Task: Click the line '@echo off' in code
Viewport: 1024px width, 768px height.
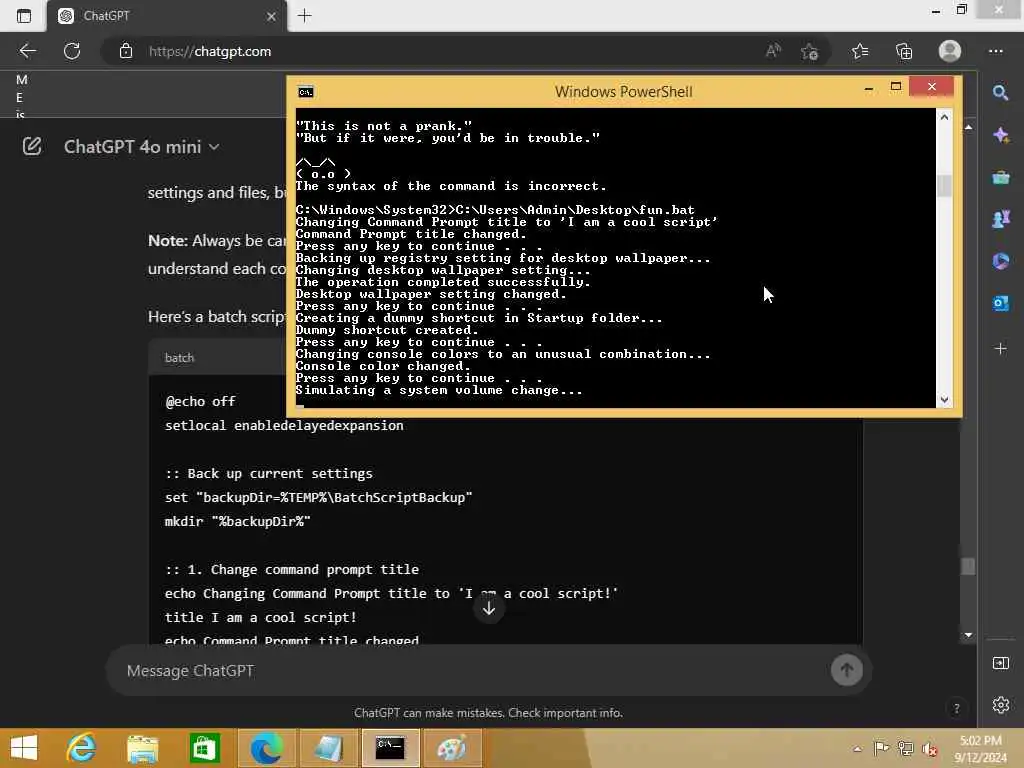Action: [x=200, y=401]
